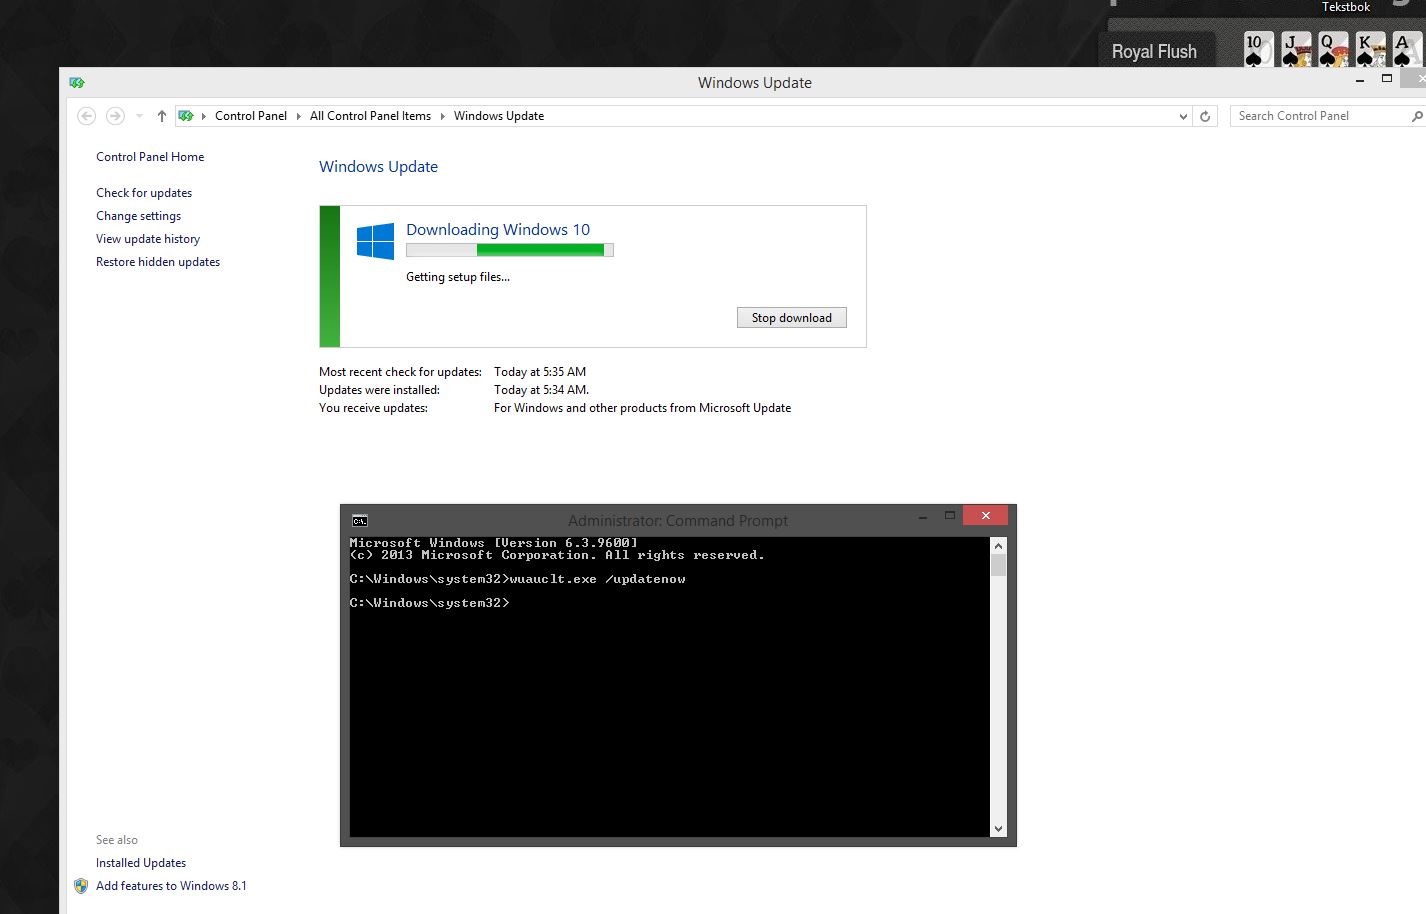
Task: Click 'Getting setup files...' status text
Action: point(458,277)
